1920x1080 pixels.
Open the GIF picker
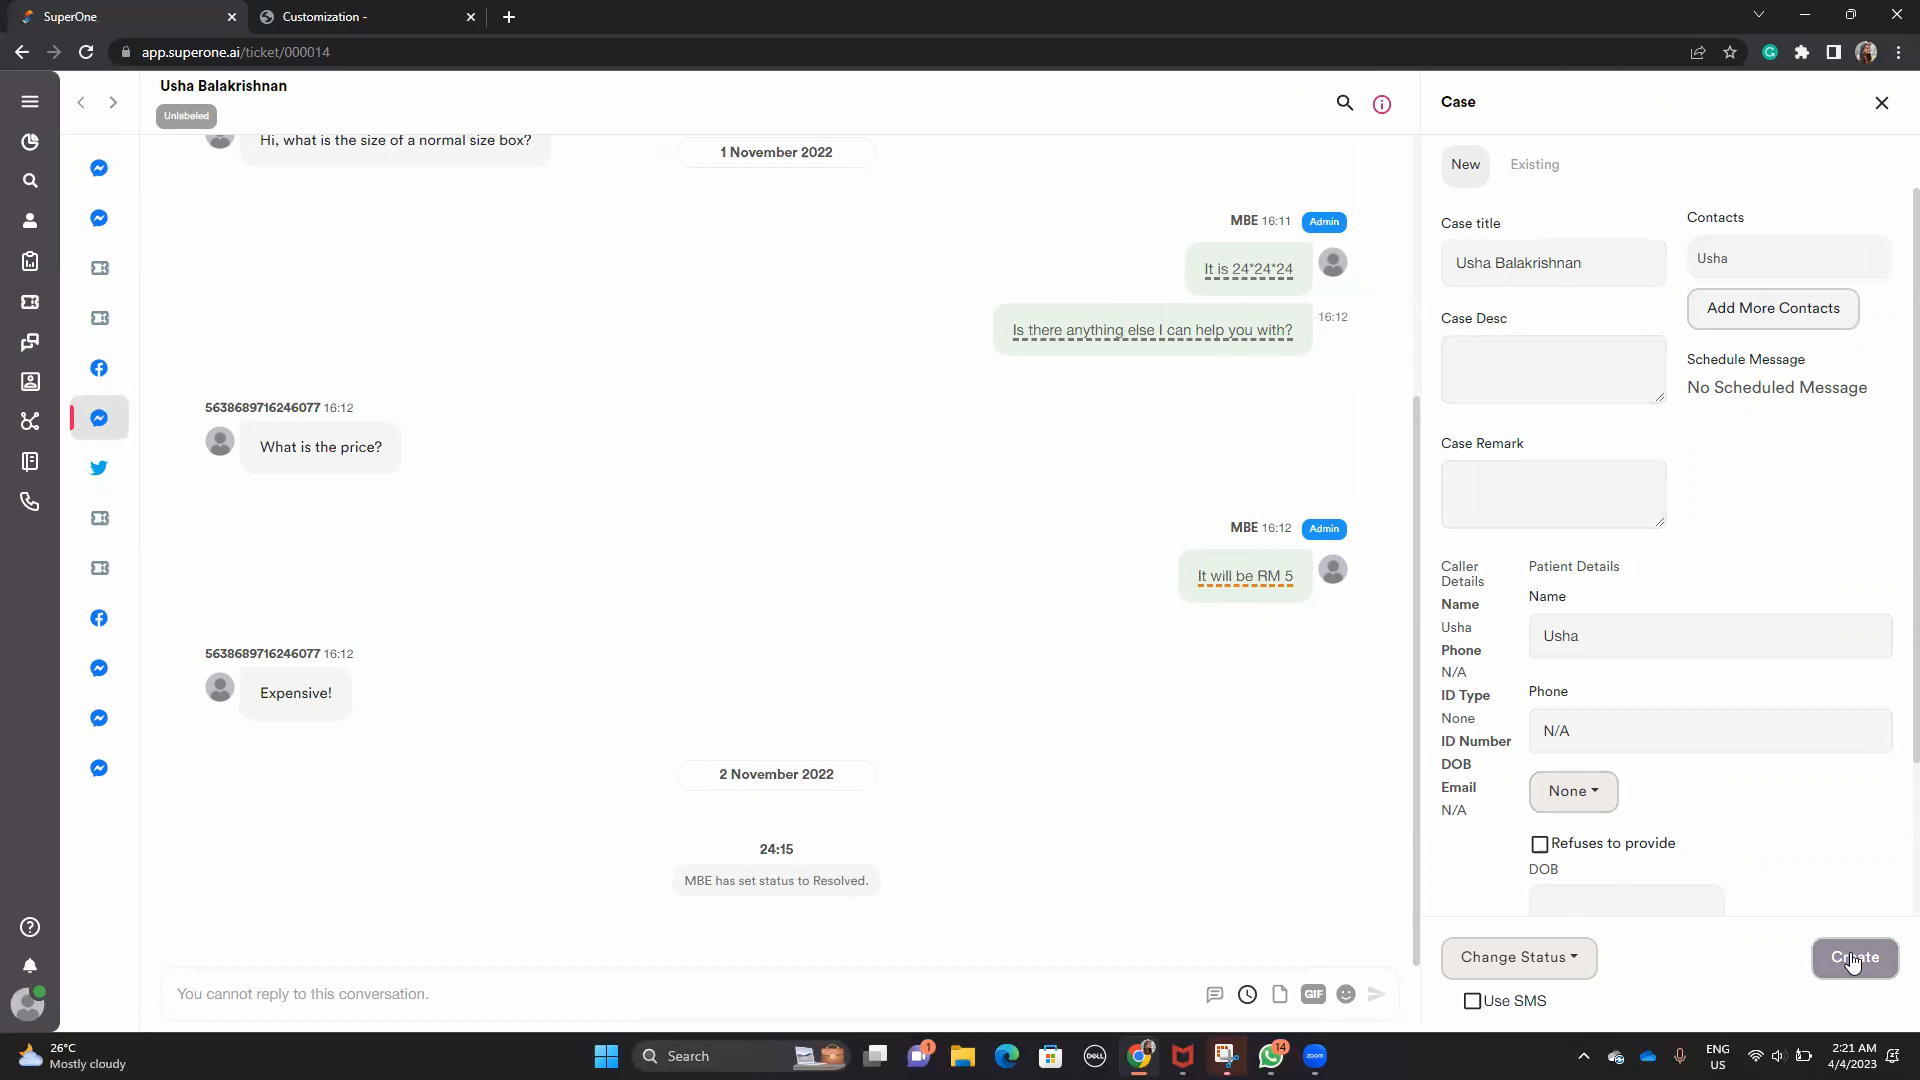click(1313, 994)
